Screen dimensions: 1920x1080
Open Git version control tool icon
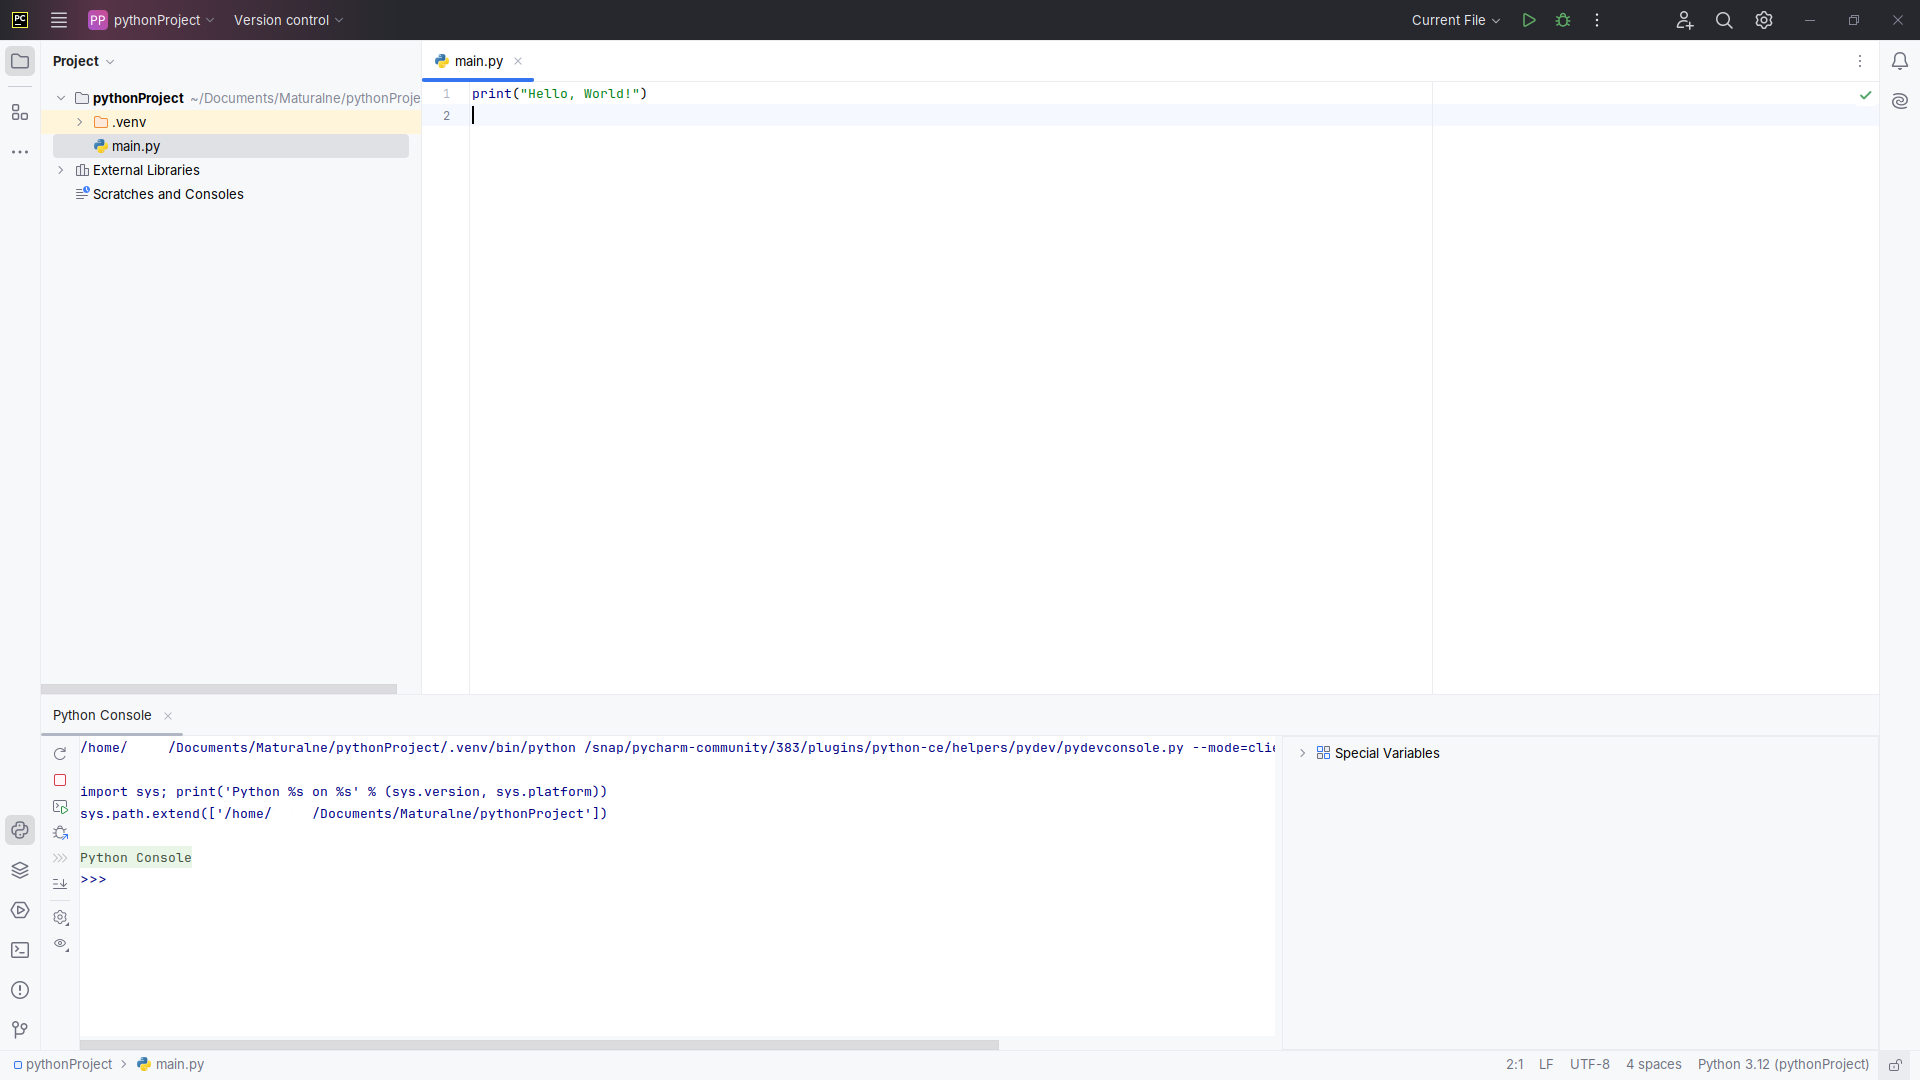[20, 1030]
